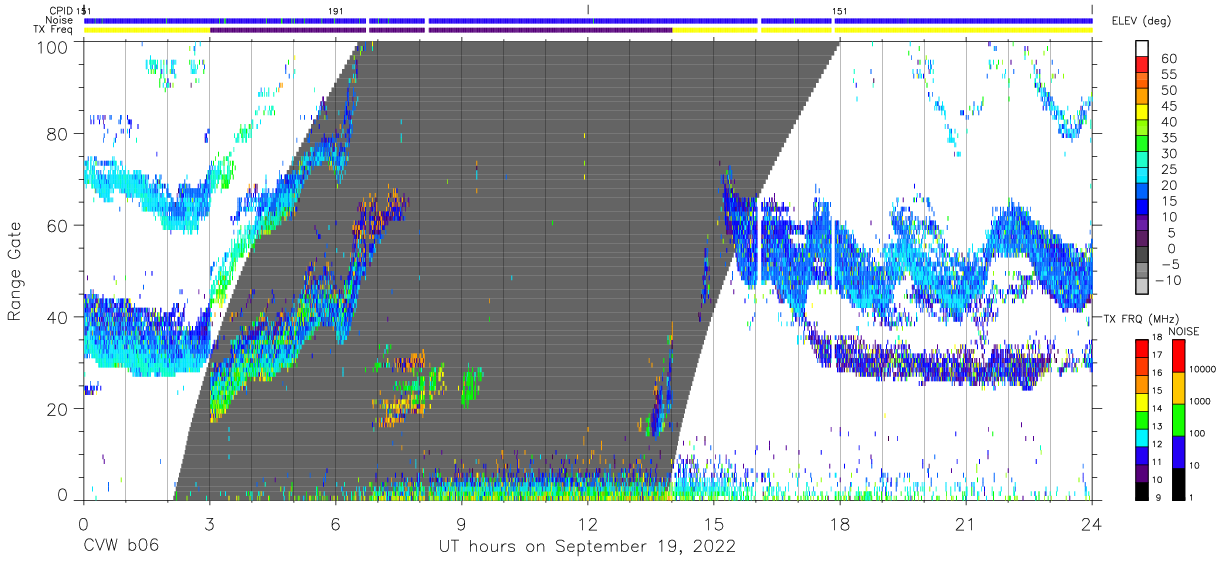Screen dimensions: 1228x567
Task: Click the '100' tick on the Range Gate axis
Action: (x=52, y=46)
